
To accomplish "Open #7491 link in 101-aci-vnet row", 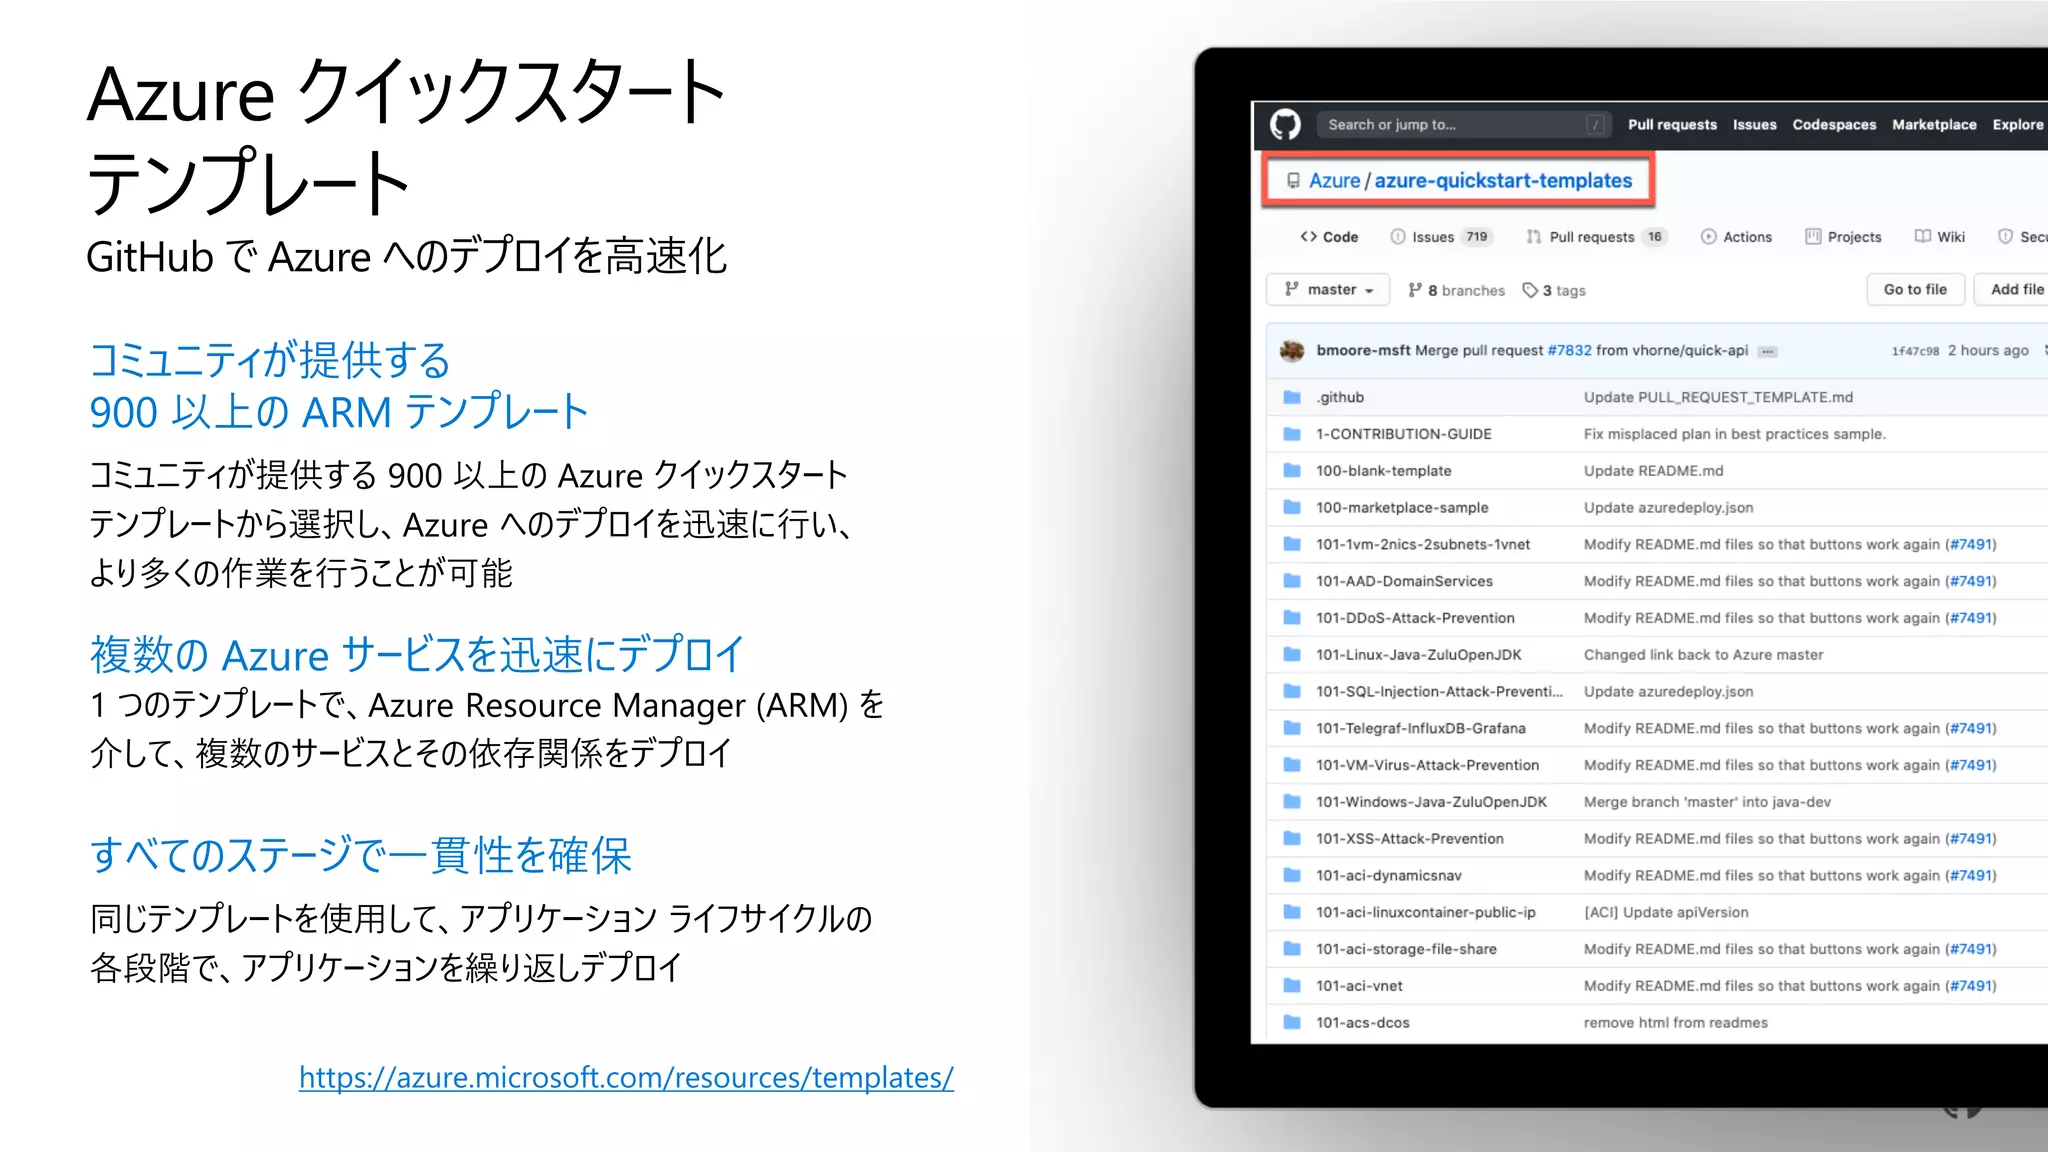I will point(1971,986).
